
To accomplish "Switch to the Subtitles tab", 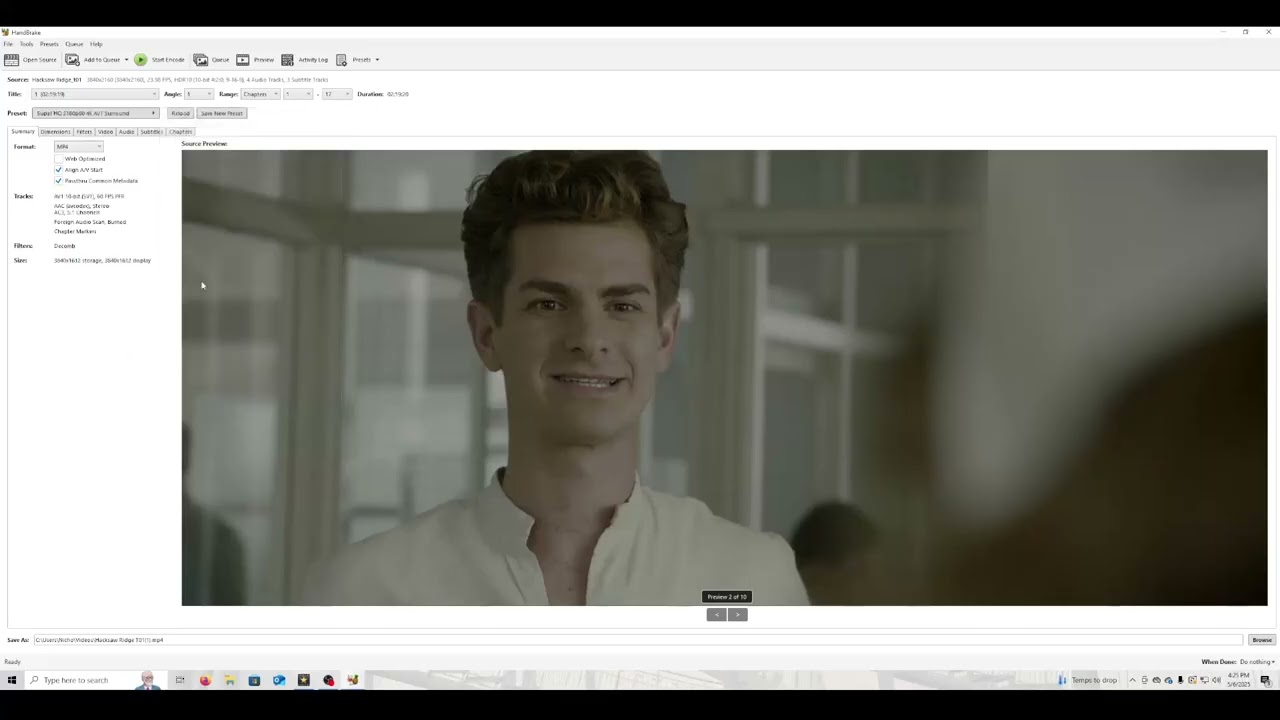I will pyautogui.click(x=151, y=132).
